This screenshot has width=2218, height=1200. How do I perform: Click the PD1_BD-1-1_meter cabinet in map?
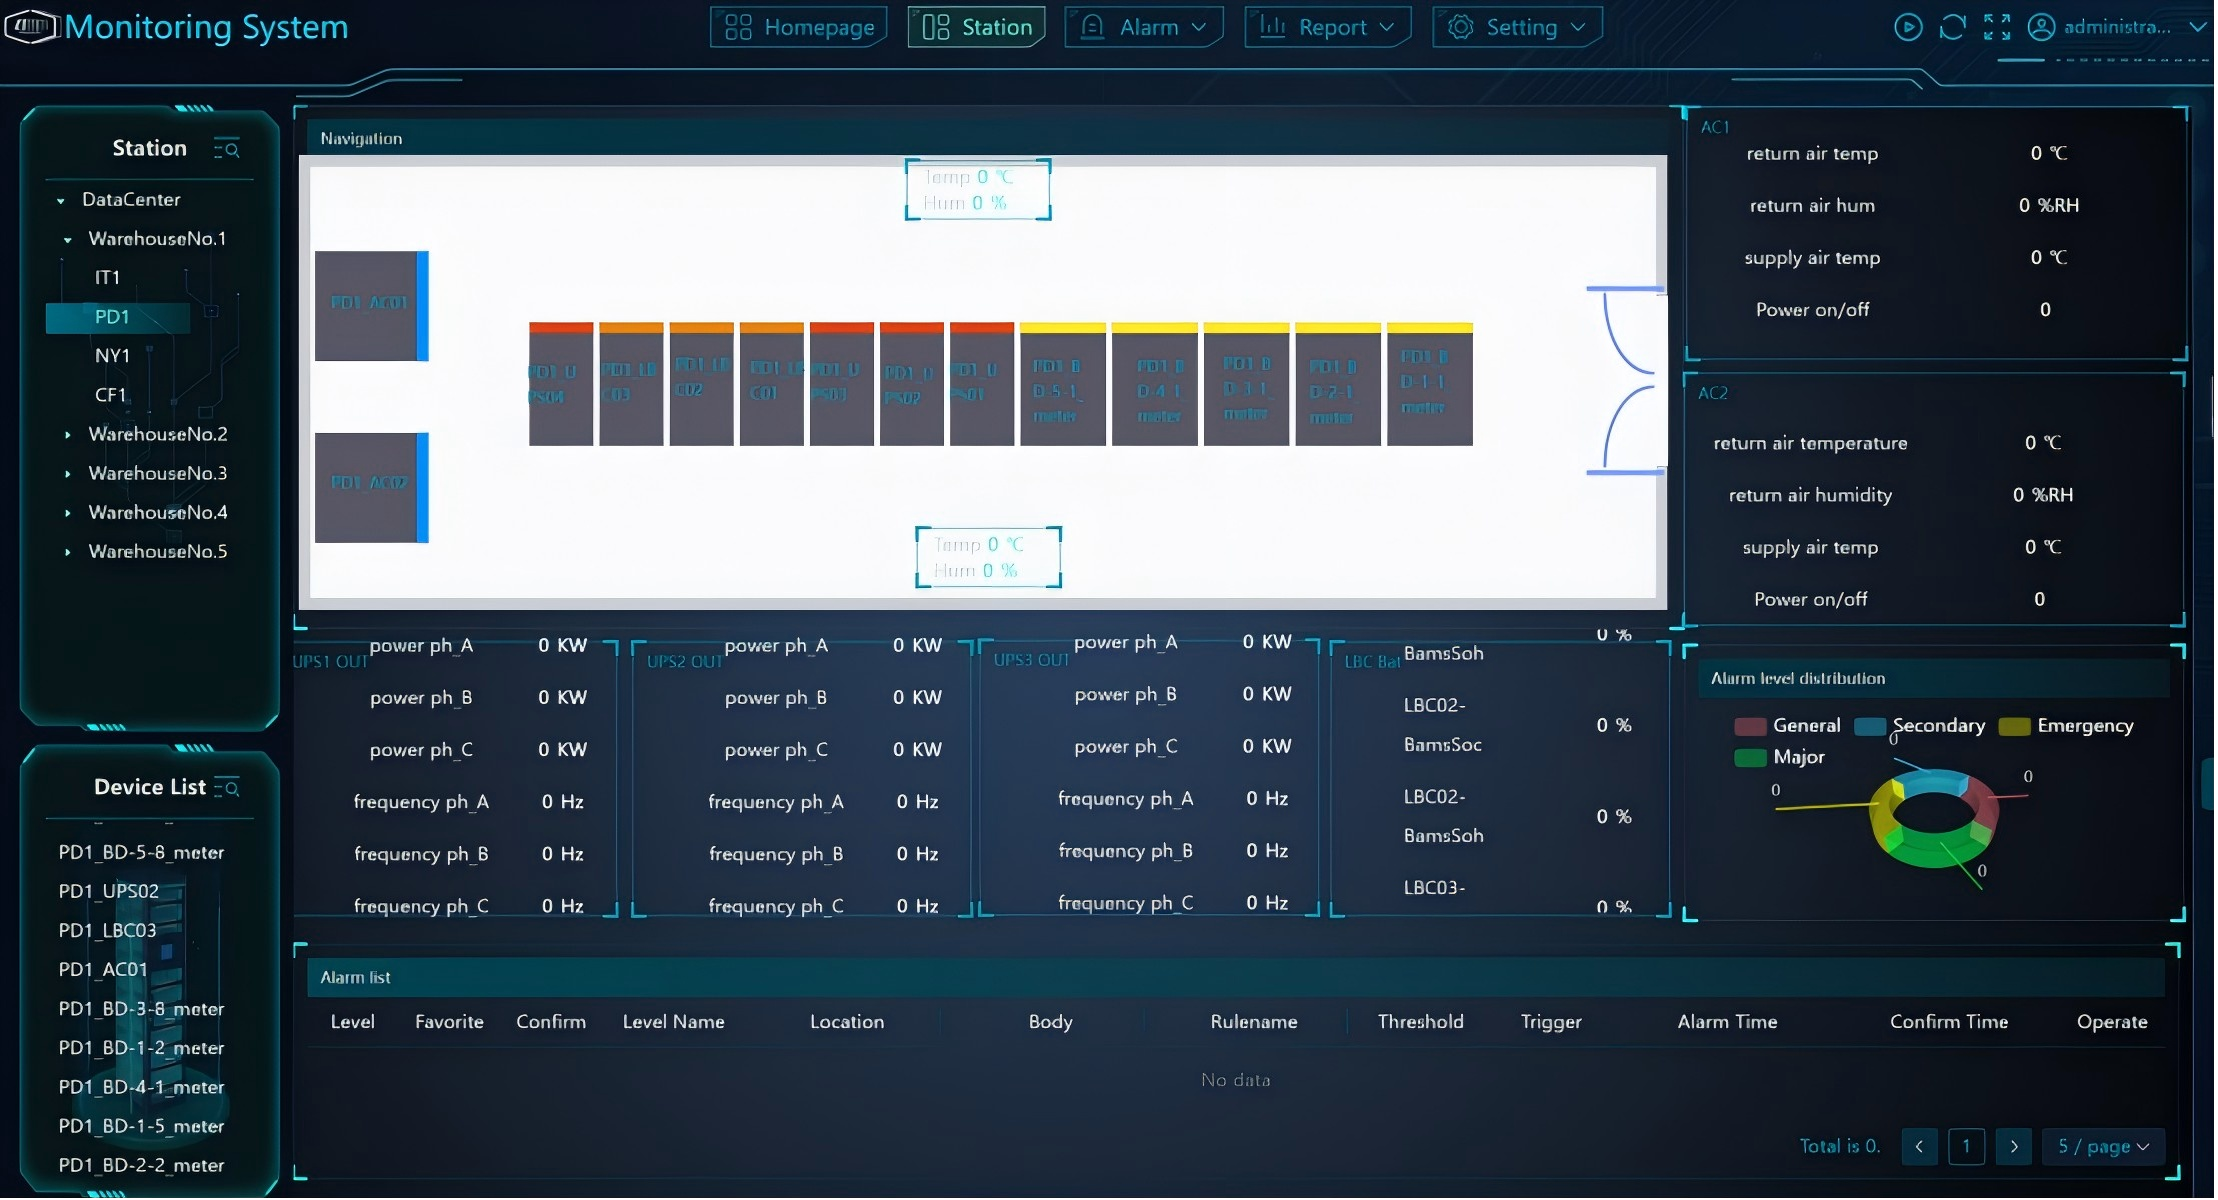point(1431,385)
